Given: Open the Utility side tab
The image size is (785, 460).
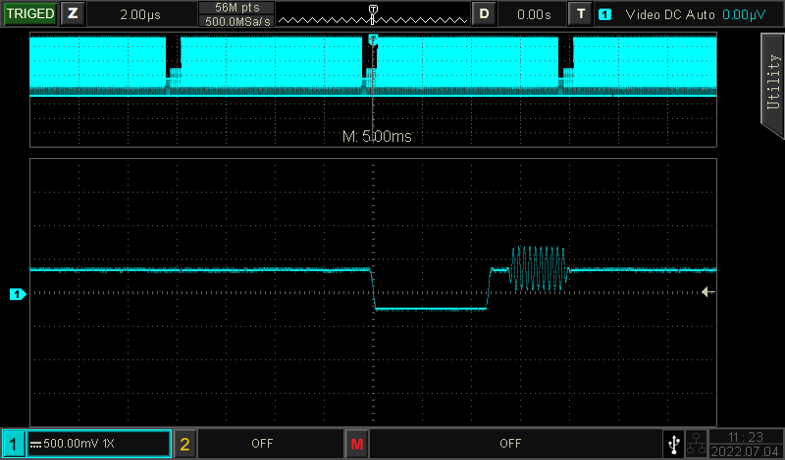Looking at the screenshot, I should tap(772, 81).
